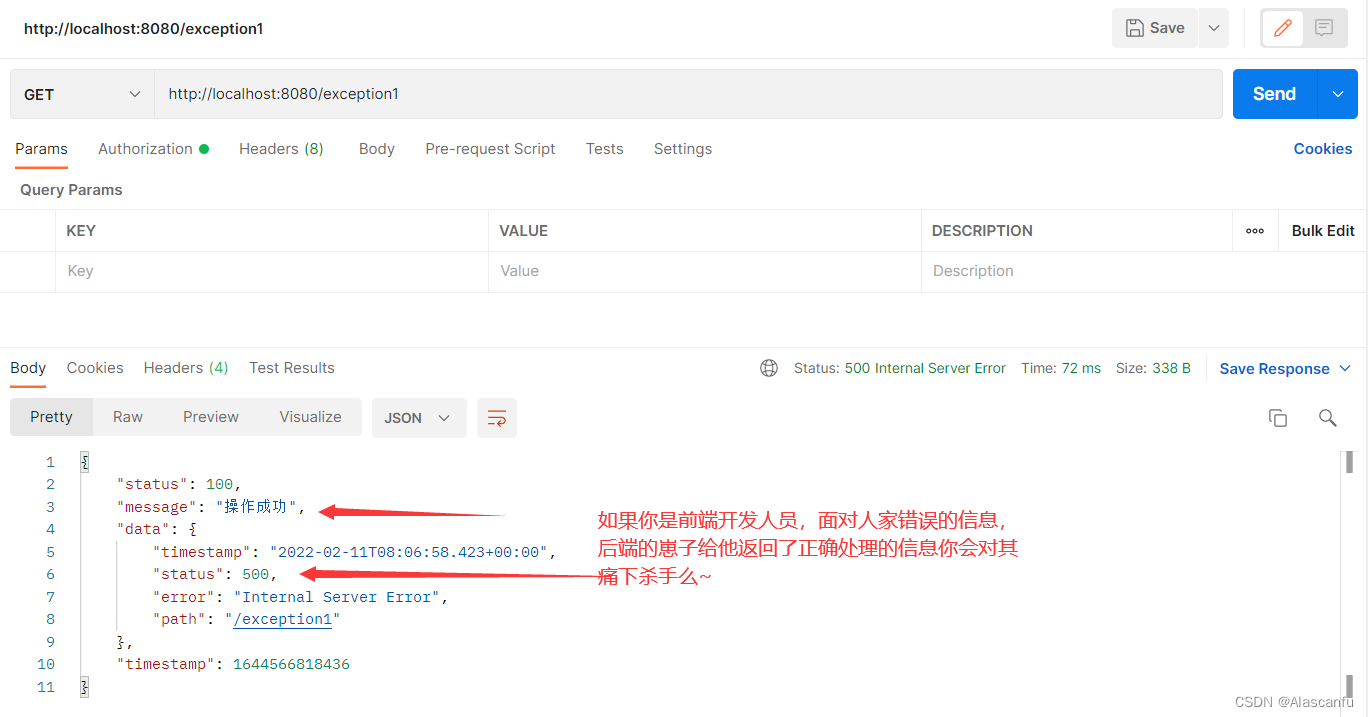The width and height of the screenshot is (1369, 717).
Task: Click the "2022-02-11T08:06:58.423+00:00" value
Action: pos(408,552)
